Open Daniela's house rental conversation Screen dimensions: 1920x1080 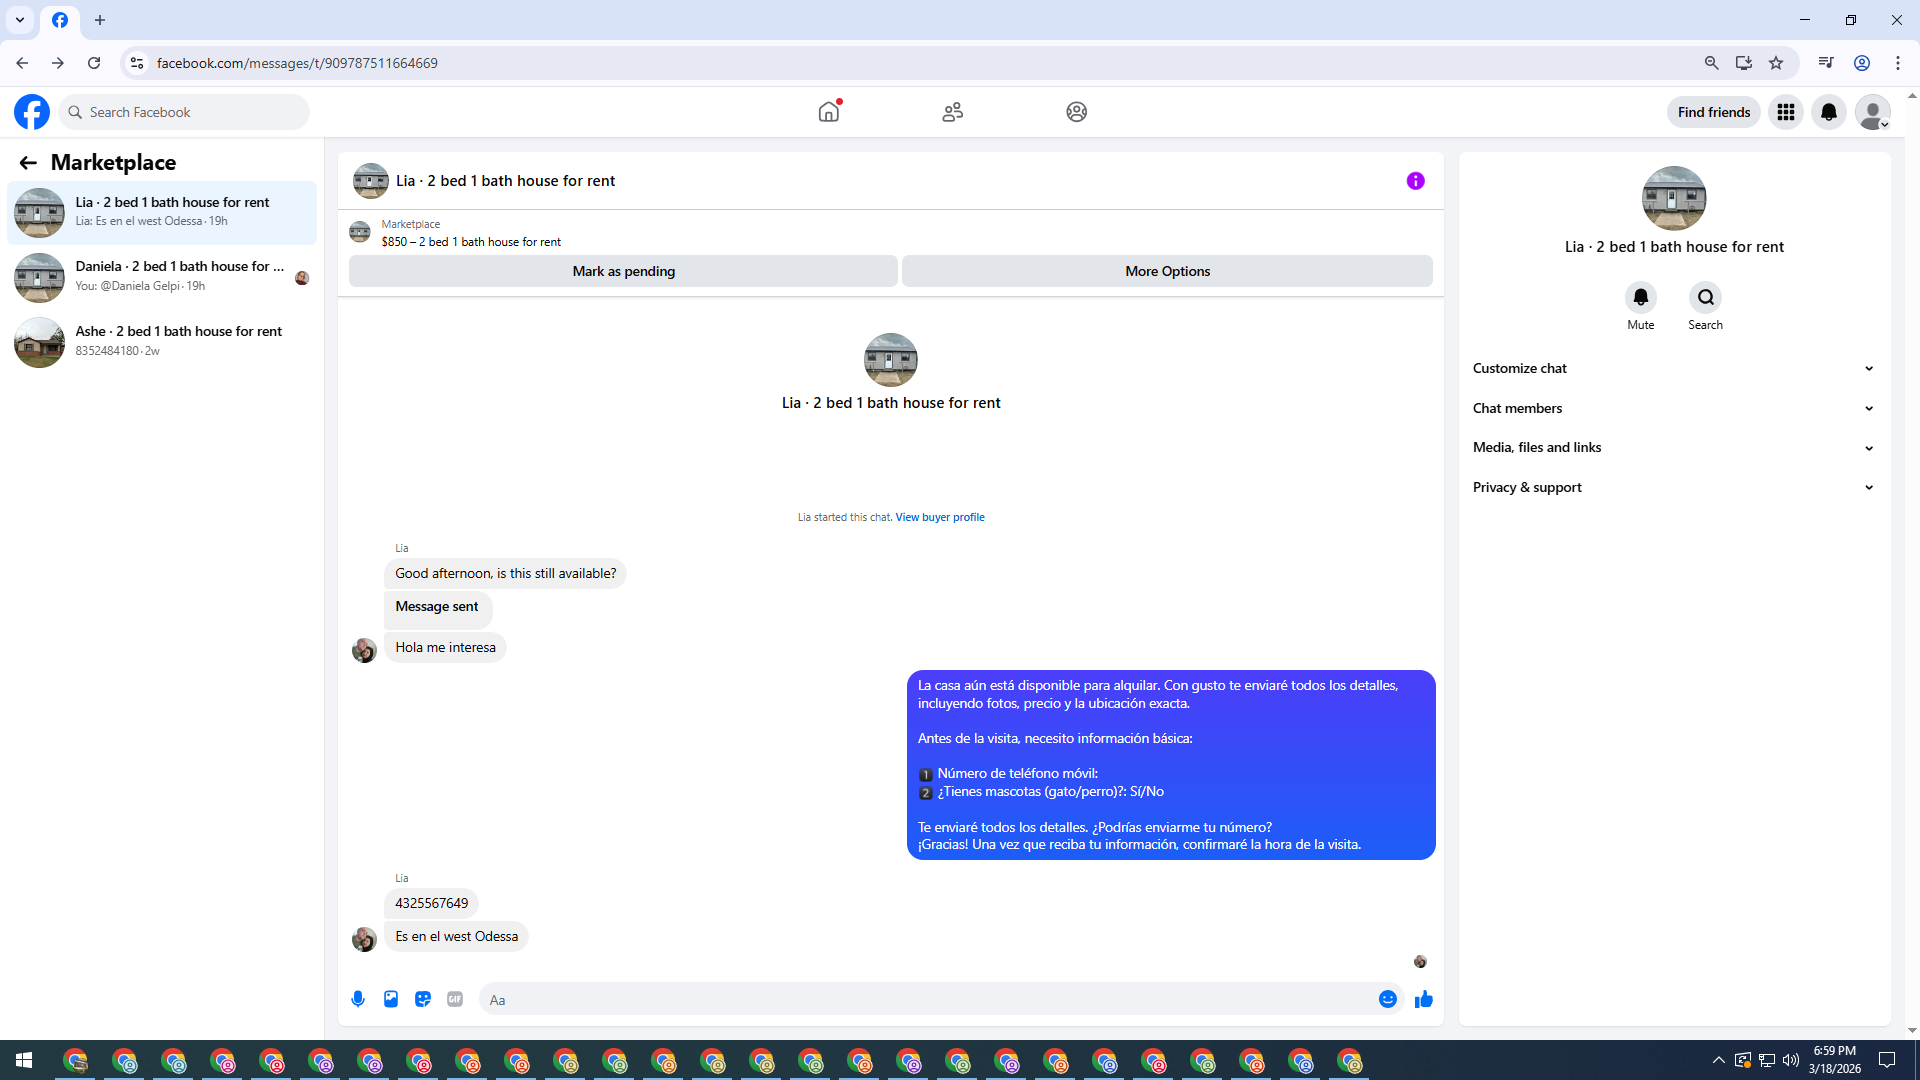coord(162,276)
